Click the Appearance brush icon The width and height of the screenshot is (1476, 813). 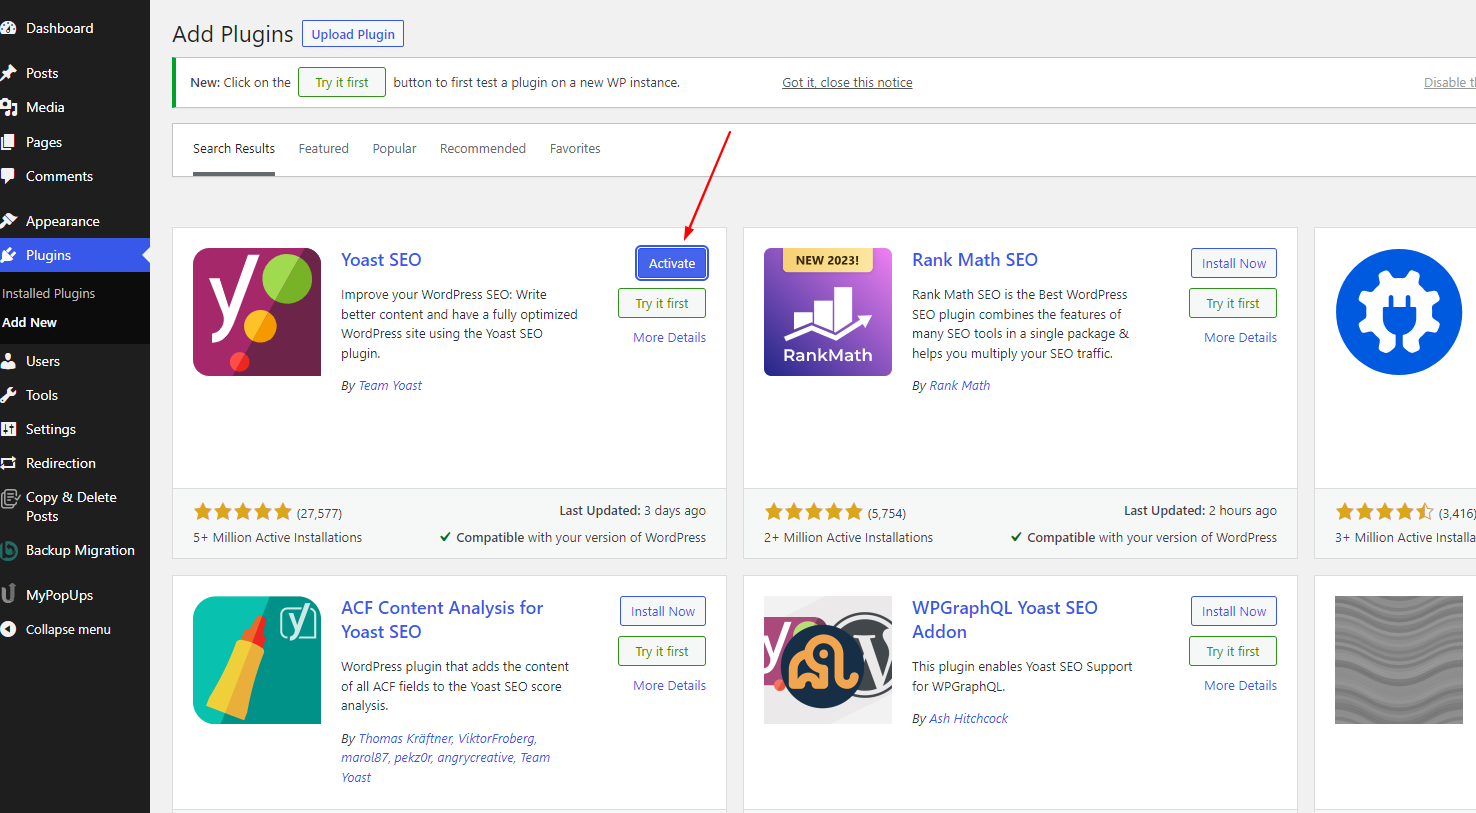8,221
